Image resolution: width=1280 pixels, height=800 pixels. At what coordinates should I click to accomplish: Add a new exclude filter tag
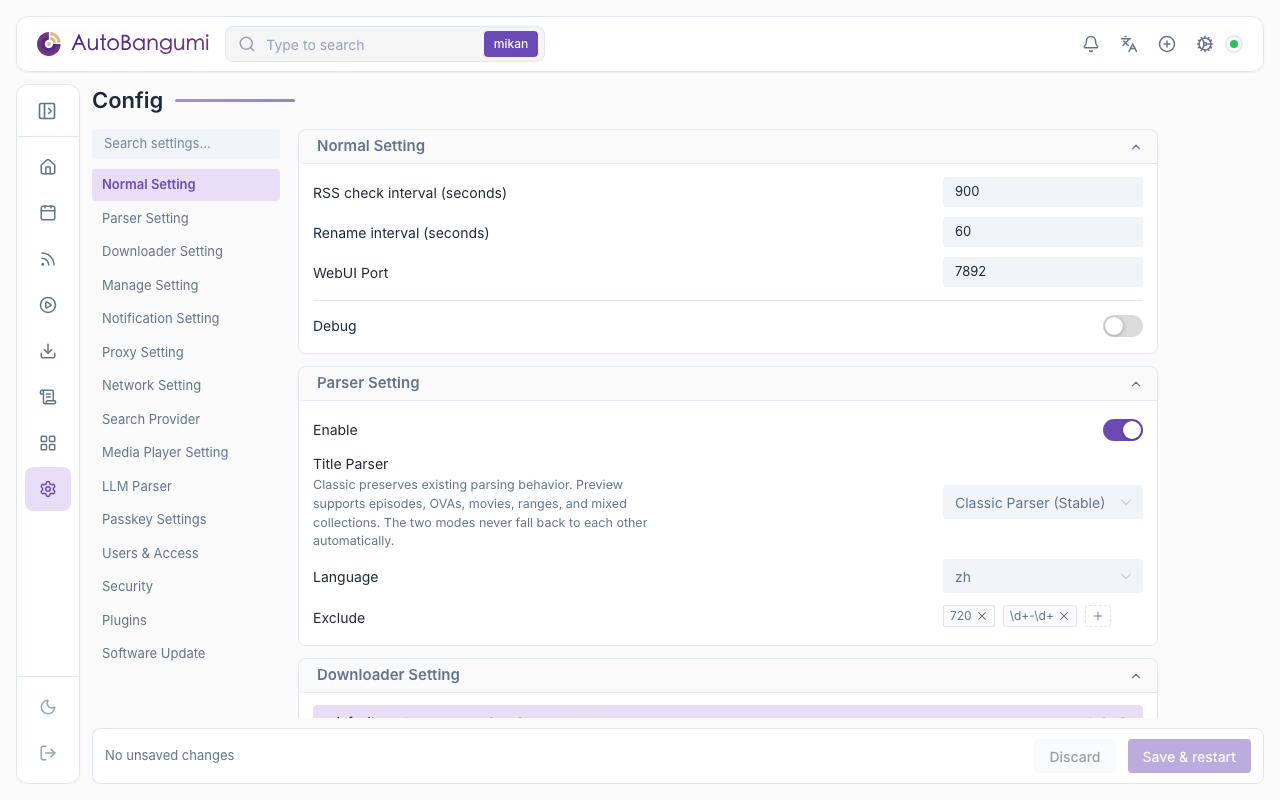(1098, 616)
